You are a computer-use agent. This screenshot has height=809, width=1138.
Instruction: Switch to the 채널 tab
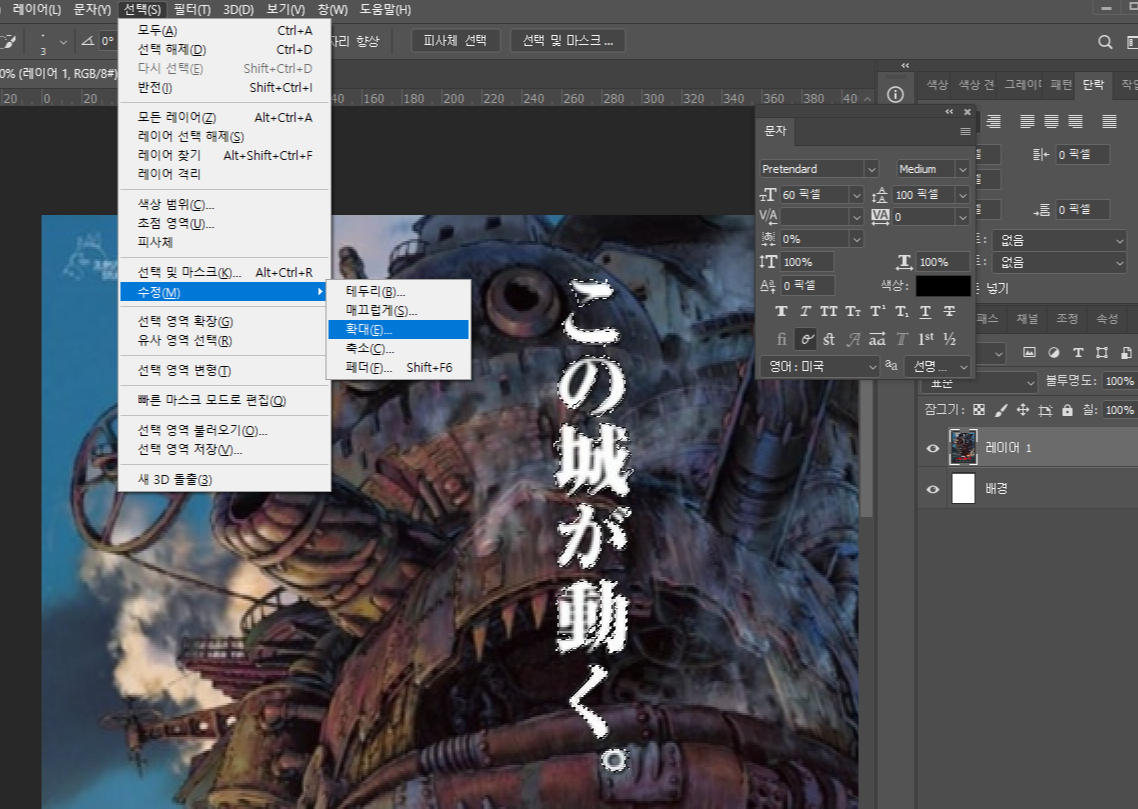point(1027,319)
